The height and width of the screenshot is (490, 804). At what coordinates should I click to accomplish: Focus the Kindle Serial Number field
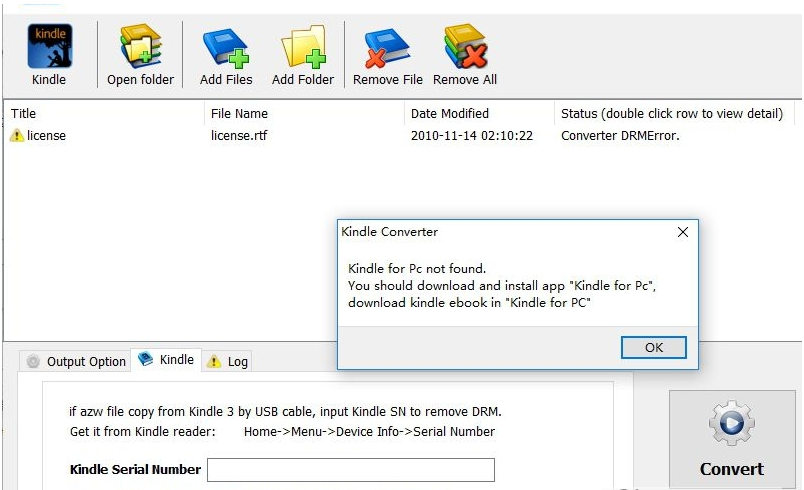pyautogui.click(x=351, y=470)
